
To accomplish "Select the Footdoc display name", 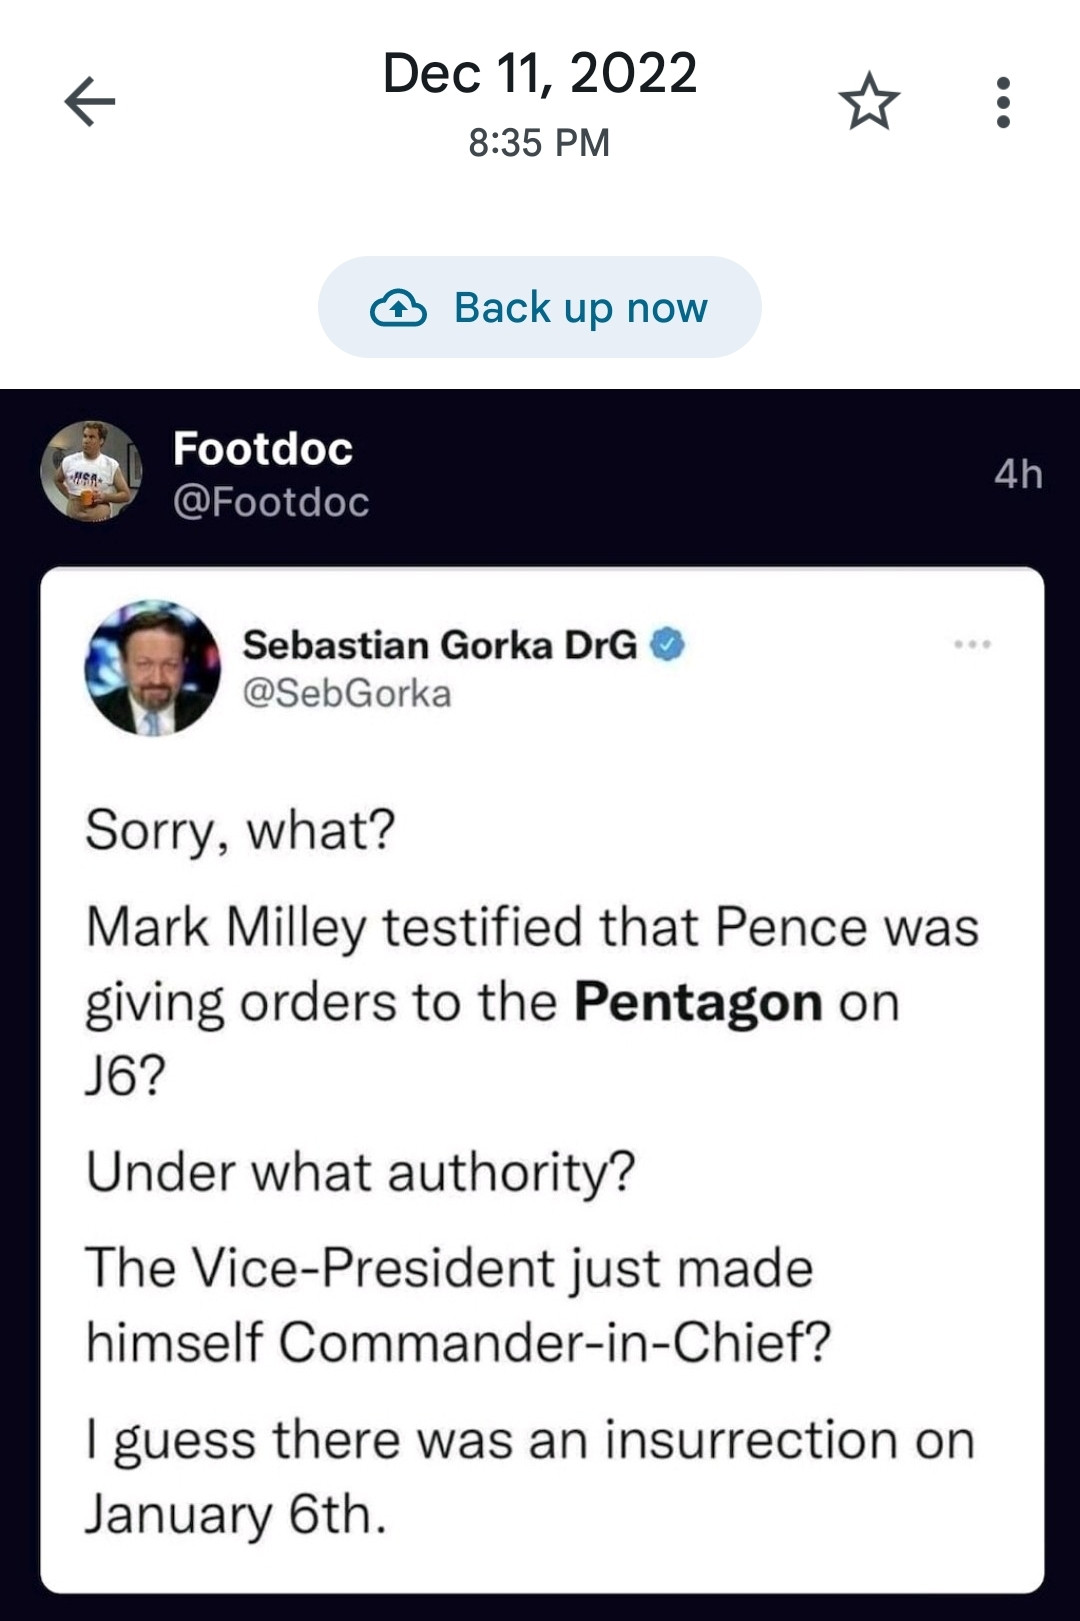I will point(263,449).
